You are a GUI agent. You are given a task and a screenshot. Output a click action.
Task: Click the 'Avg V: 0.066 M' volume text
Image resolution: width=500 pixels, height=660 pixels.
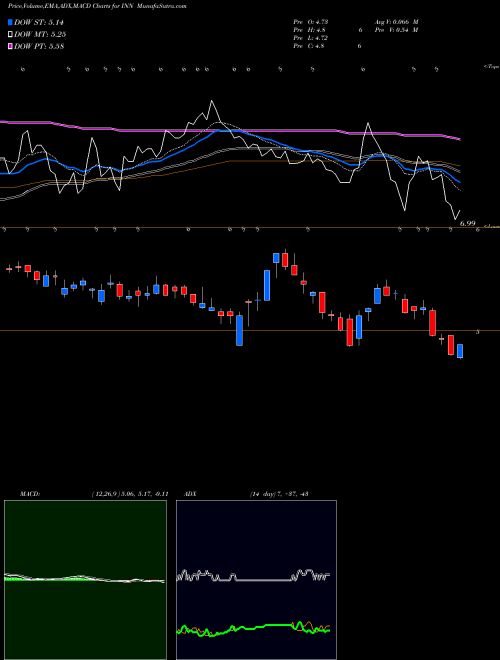396,22
